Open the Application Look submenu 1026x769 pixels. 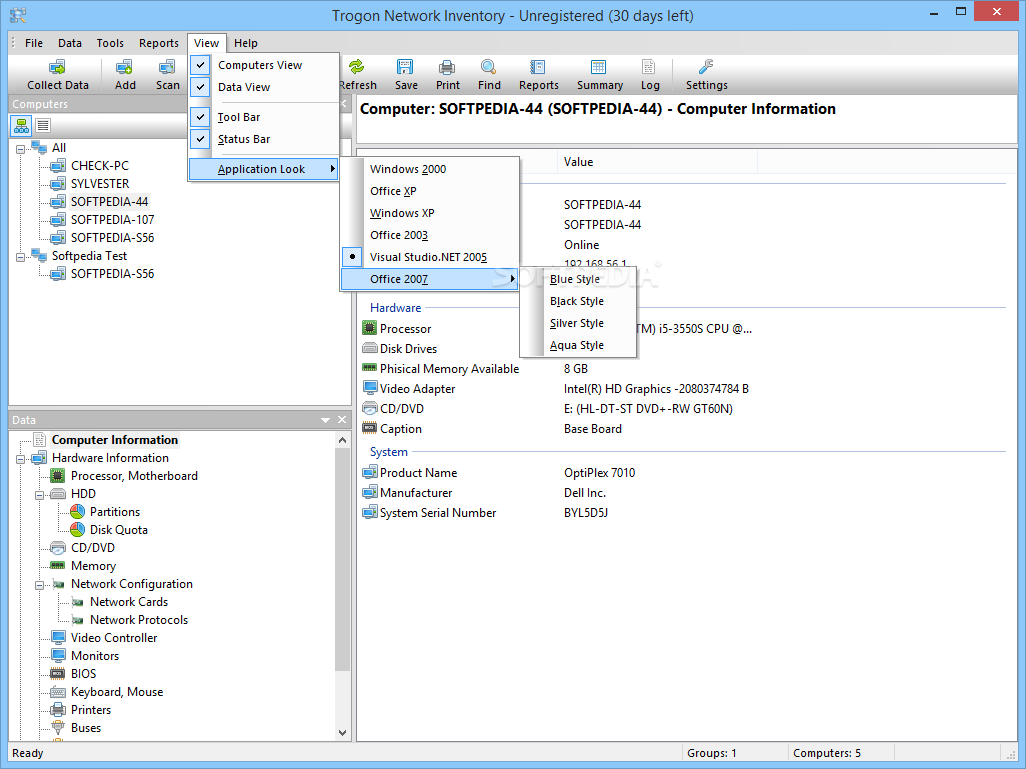click(264, 169)
